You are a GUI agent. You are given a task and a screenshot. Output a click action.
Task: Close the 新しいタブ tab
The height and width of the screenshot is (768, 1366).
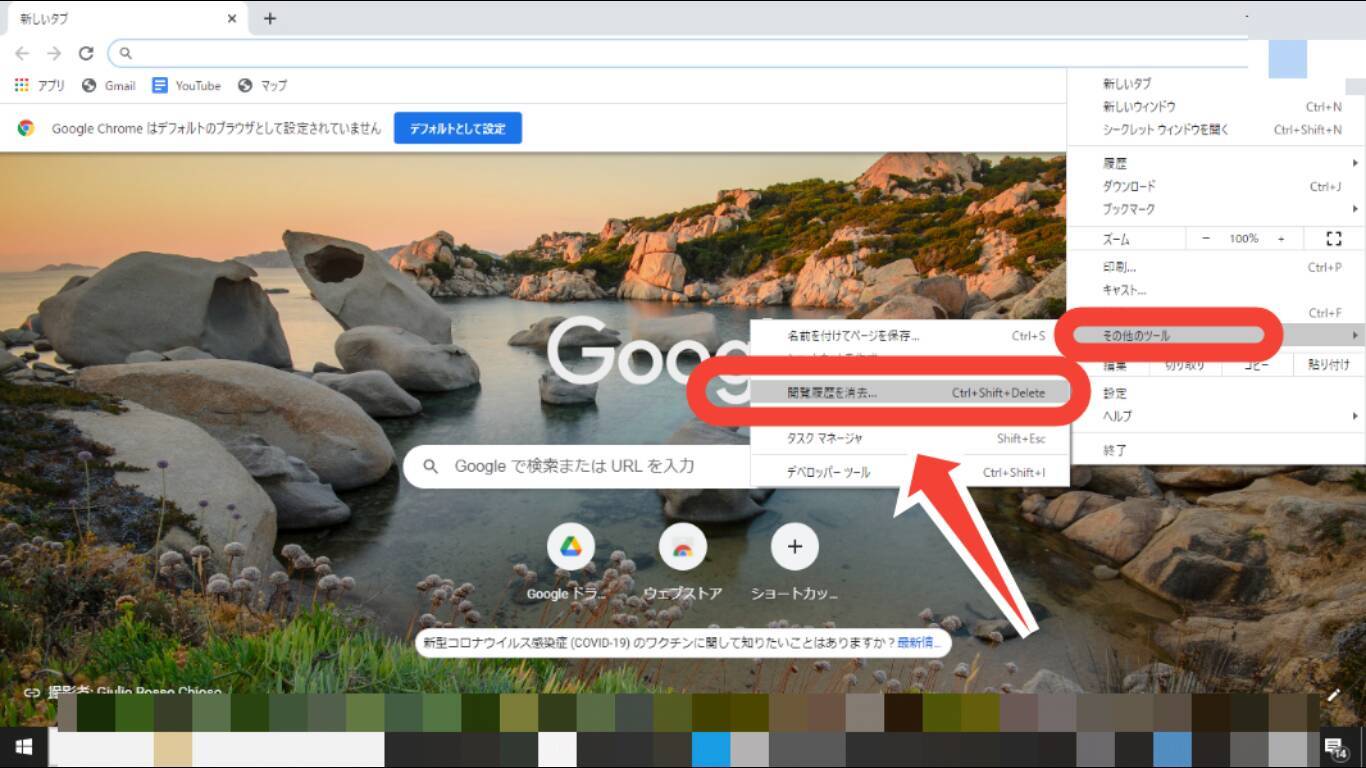[x=232, y=19]
